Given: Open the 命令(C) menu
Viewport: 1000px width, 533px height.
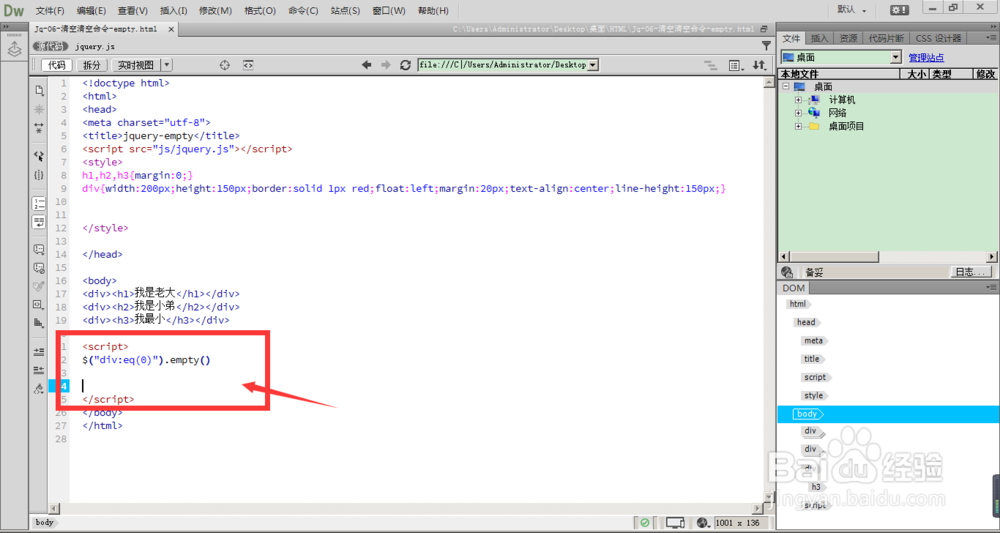Looking at the screenshot, I should click(303, 11).
